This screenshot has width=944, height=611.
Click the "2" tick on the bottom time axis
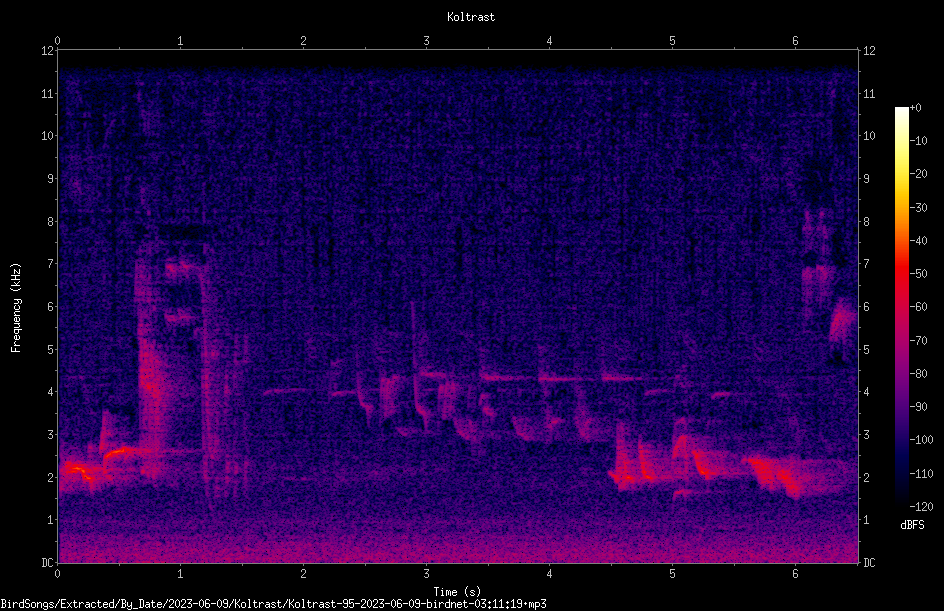tap(303, 574)
